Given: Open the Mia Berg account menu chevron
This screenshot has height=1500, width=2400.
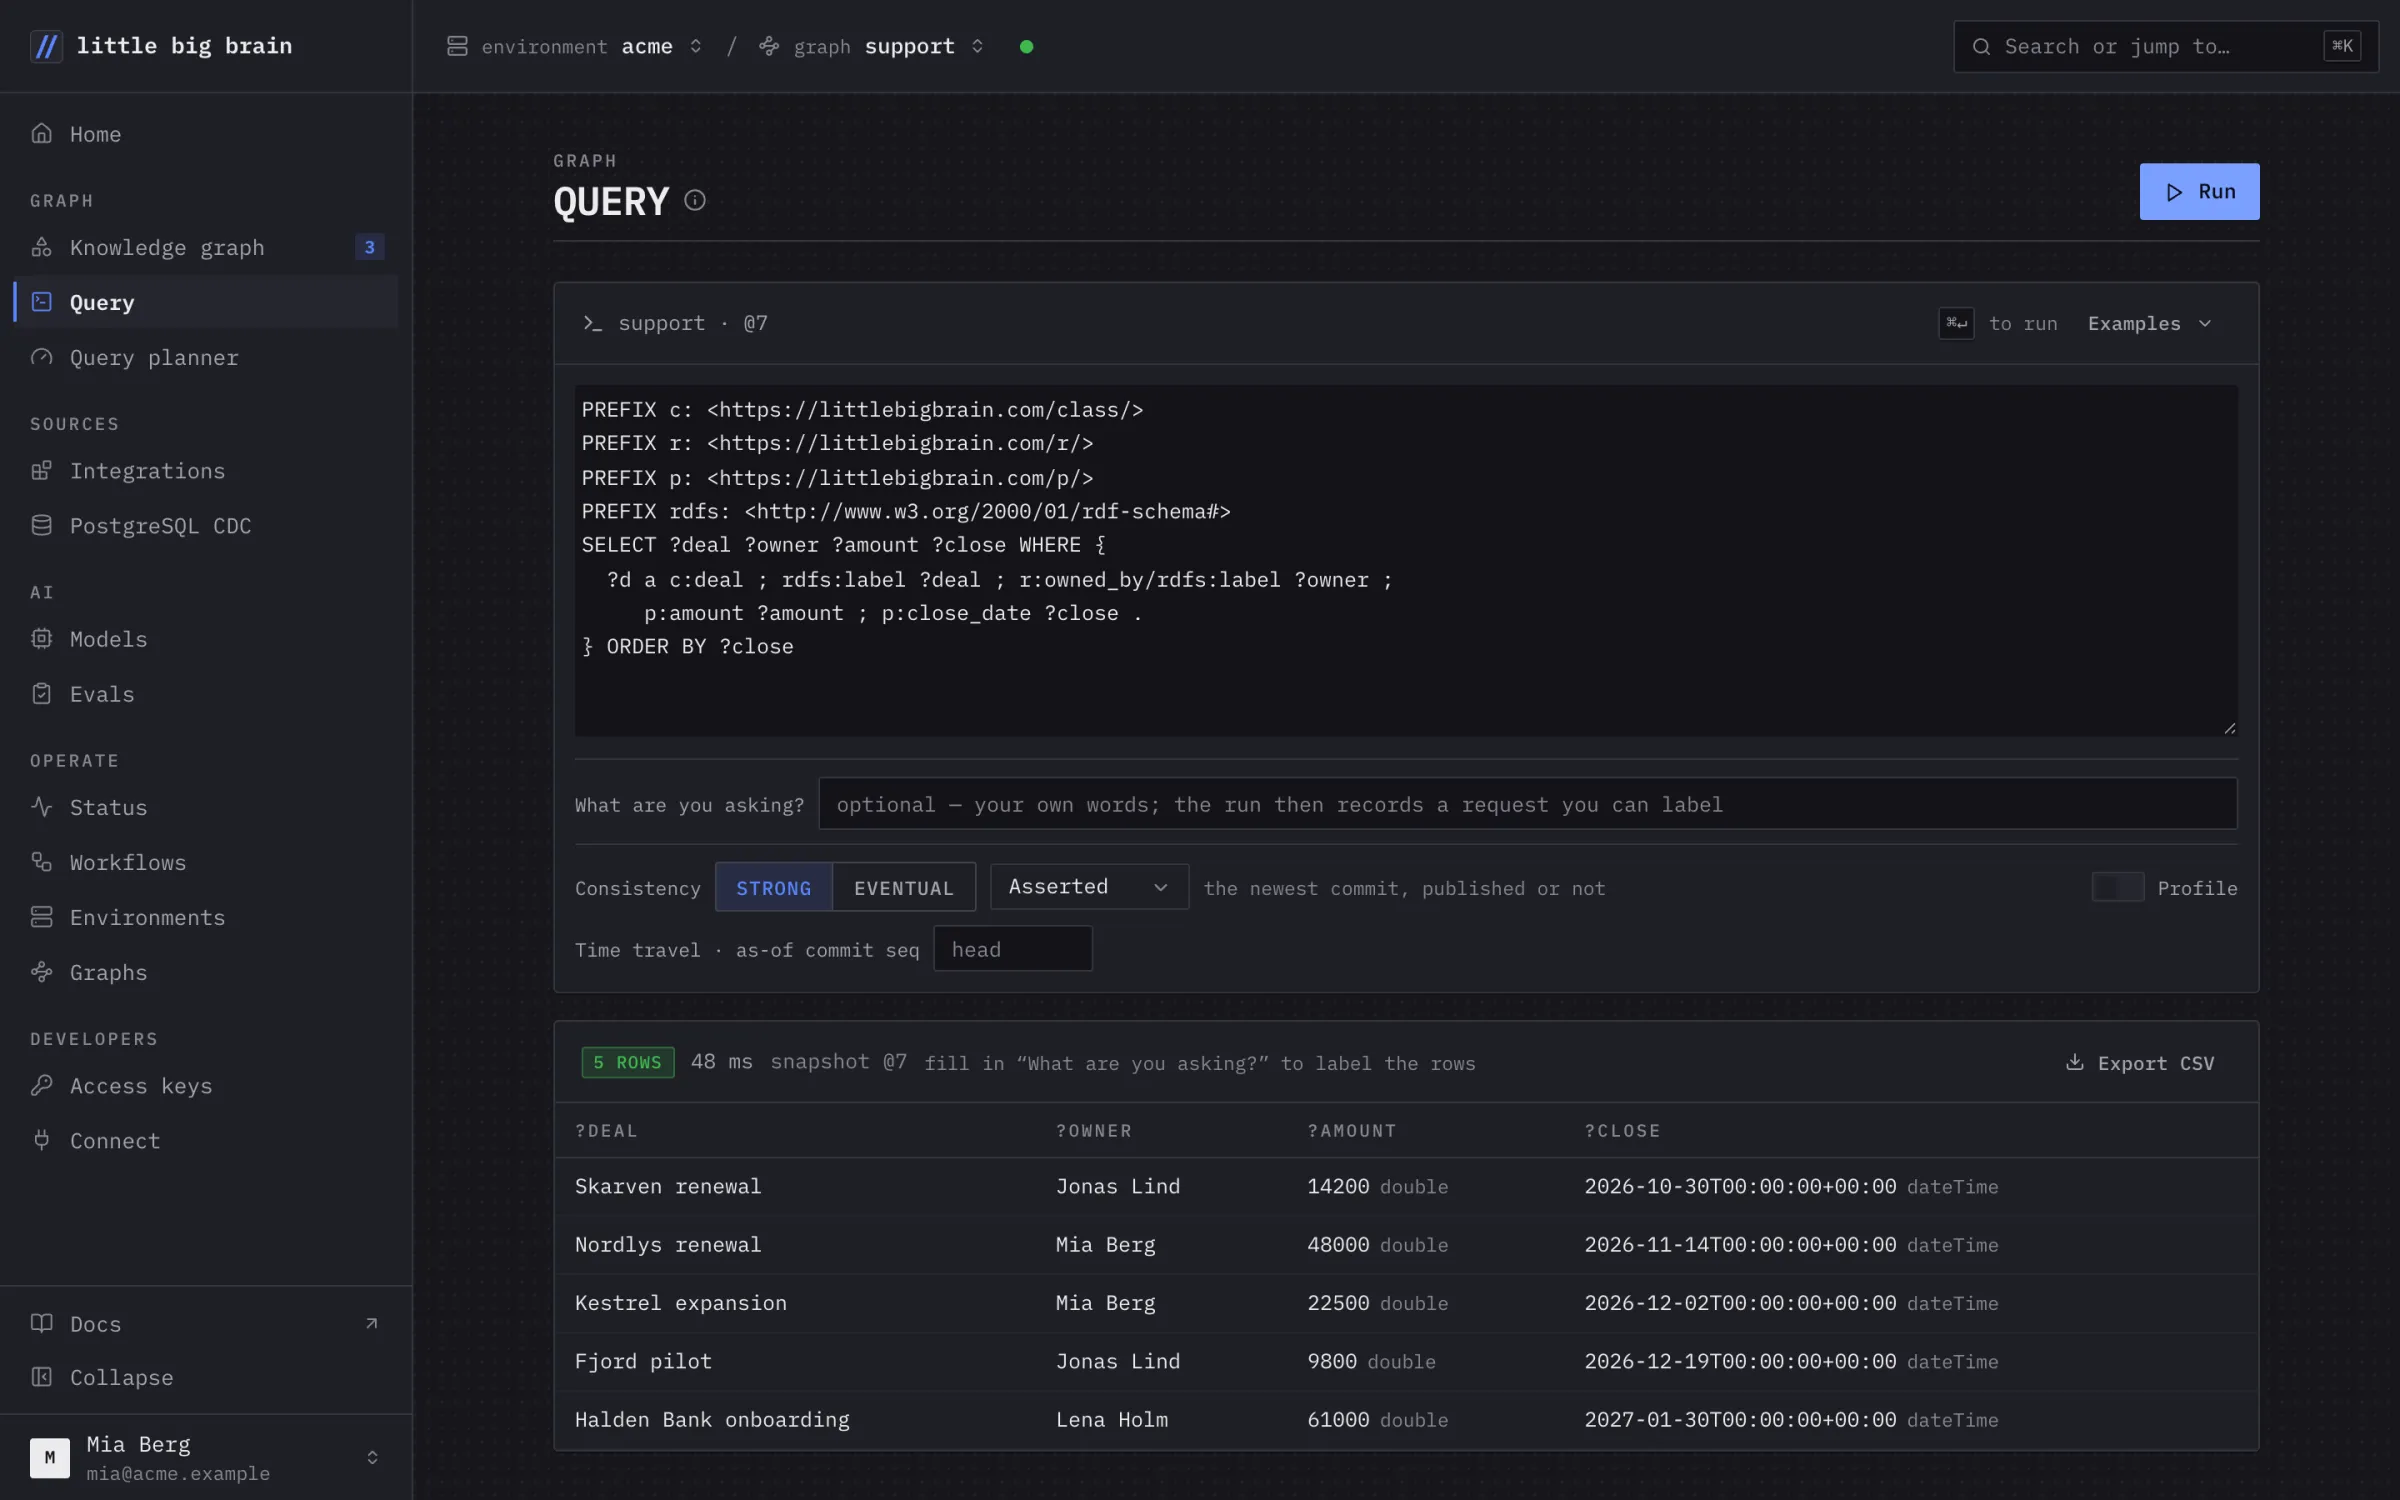Looking at the screenshot, I should (x=372, y=1457).
